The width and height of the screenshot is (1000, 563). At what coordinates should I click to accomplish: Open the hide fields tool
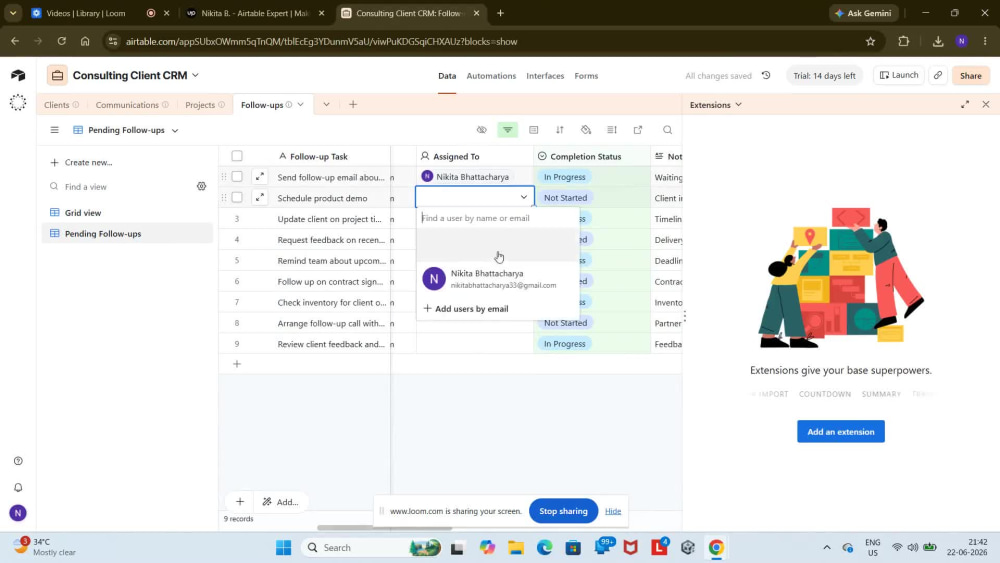click(x=482, y=130)
